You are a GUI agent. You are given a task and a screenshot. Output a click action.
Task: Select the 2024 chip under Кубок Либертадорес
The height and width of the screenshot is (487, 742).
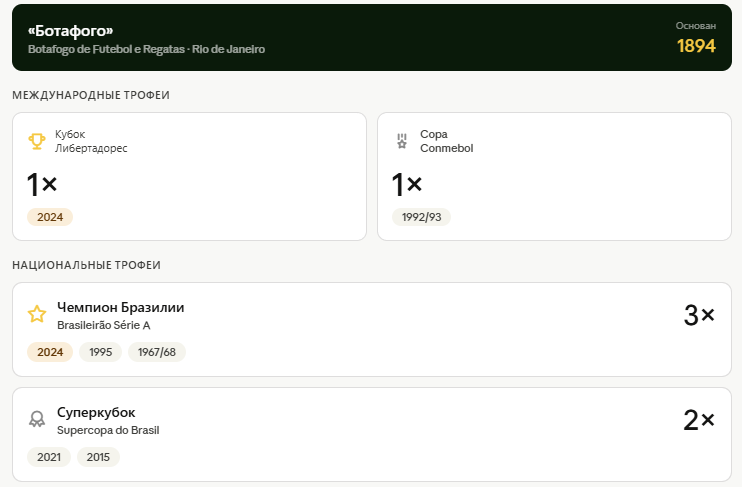[50, 217]
